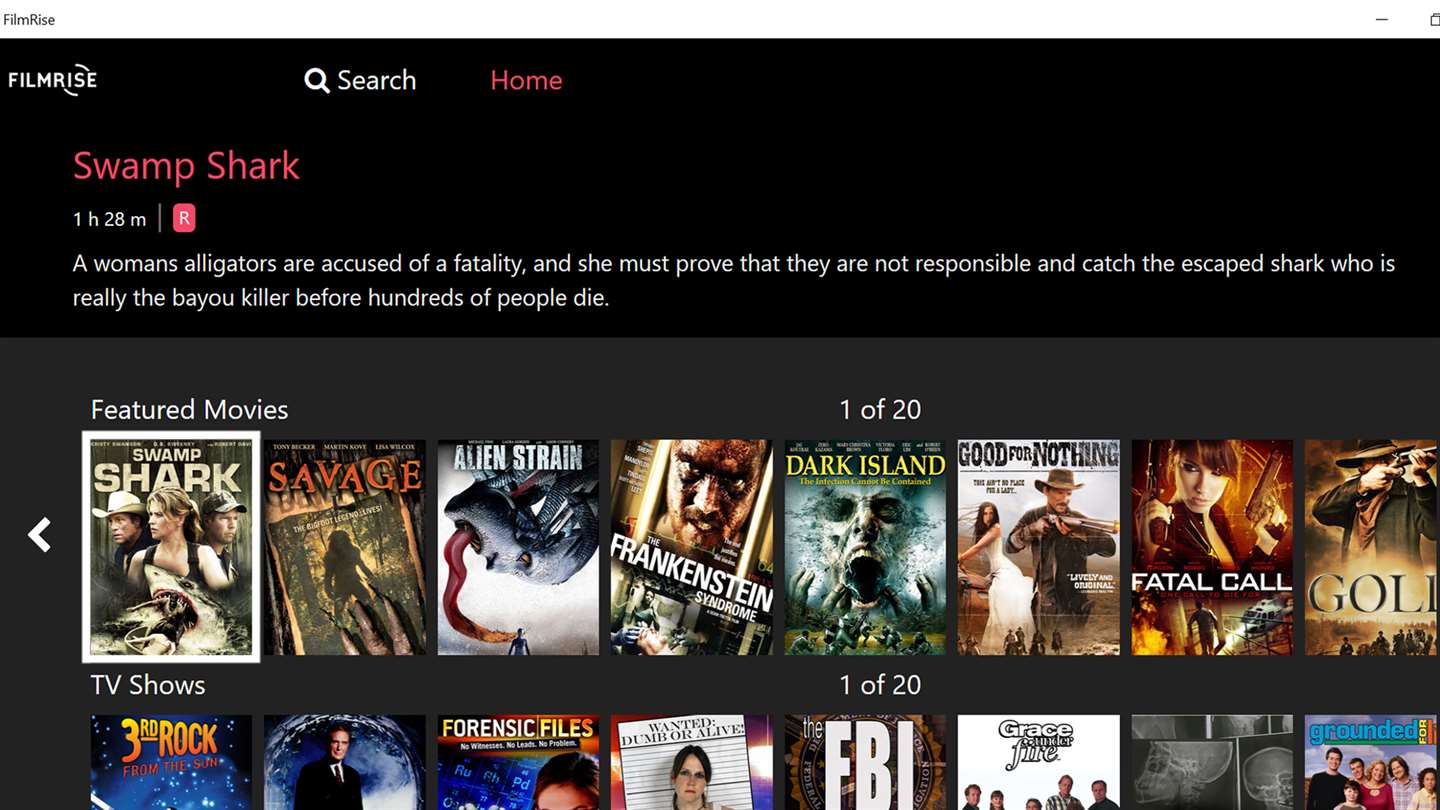This screenshot has width=1440, height=810.
Task: Open the Gold movie poster at row end
Action: [1372, 547]
